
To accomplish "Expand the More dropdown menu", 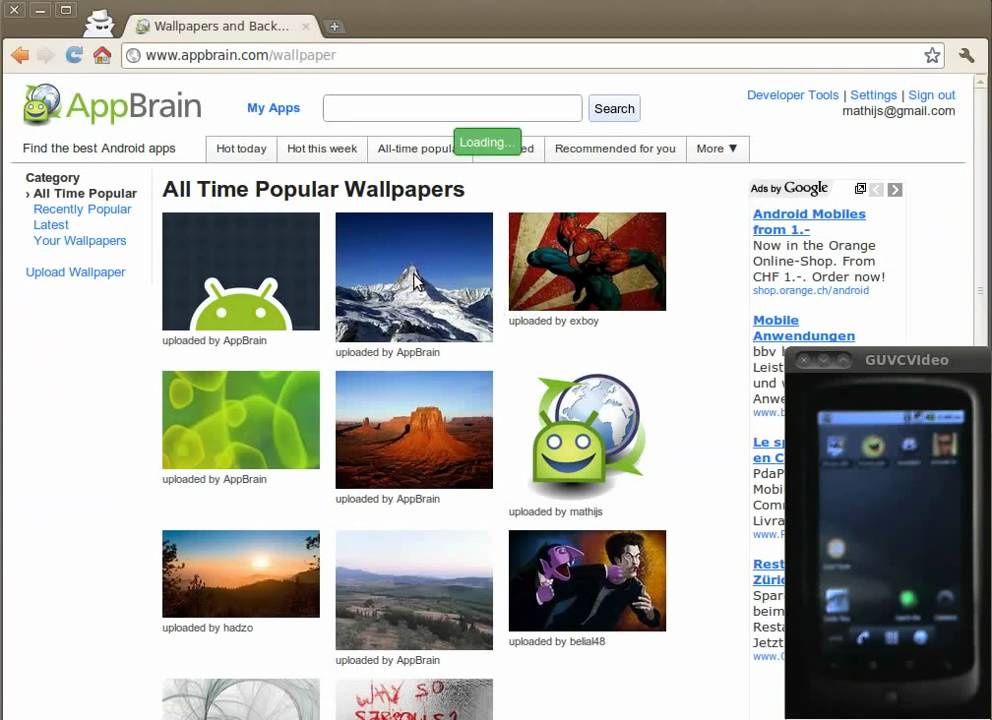I will click(x=717, y=149).
